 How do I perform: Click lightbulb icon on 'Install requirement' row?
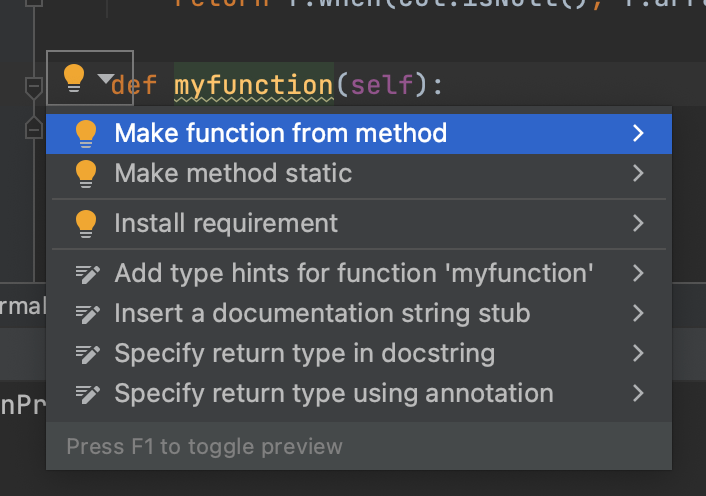click(86, 223)
